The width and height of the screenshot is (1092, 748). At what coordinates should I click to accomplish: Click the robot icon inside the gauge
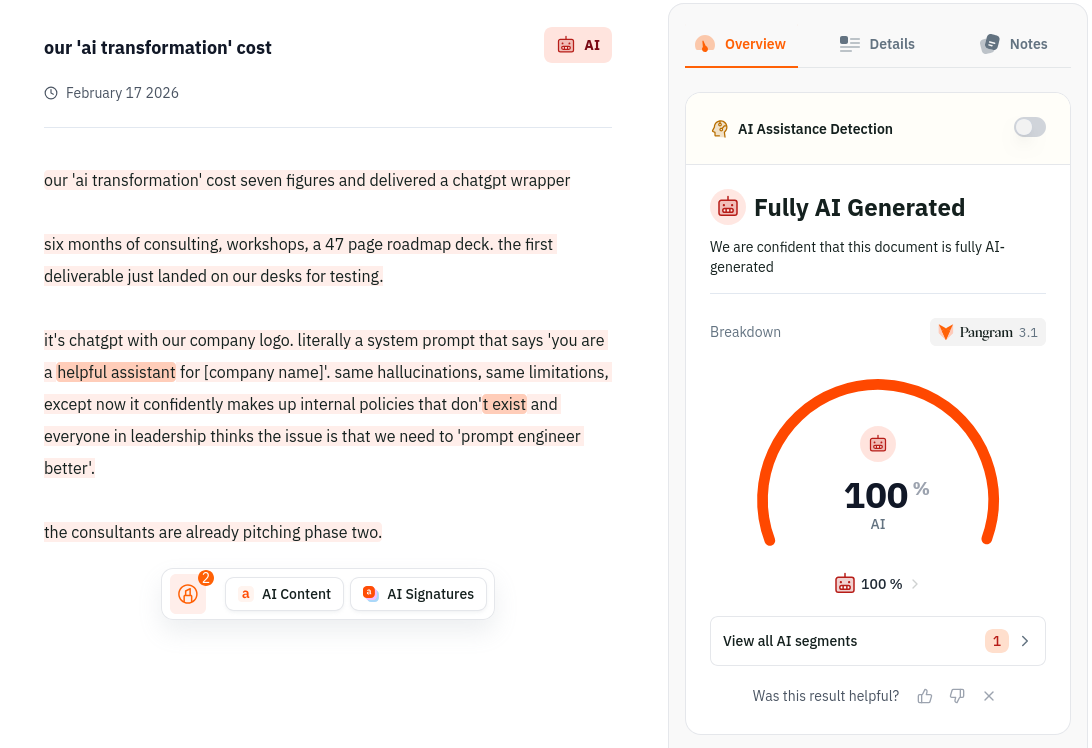[x=878, y=444]
